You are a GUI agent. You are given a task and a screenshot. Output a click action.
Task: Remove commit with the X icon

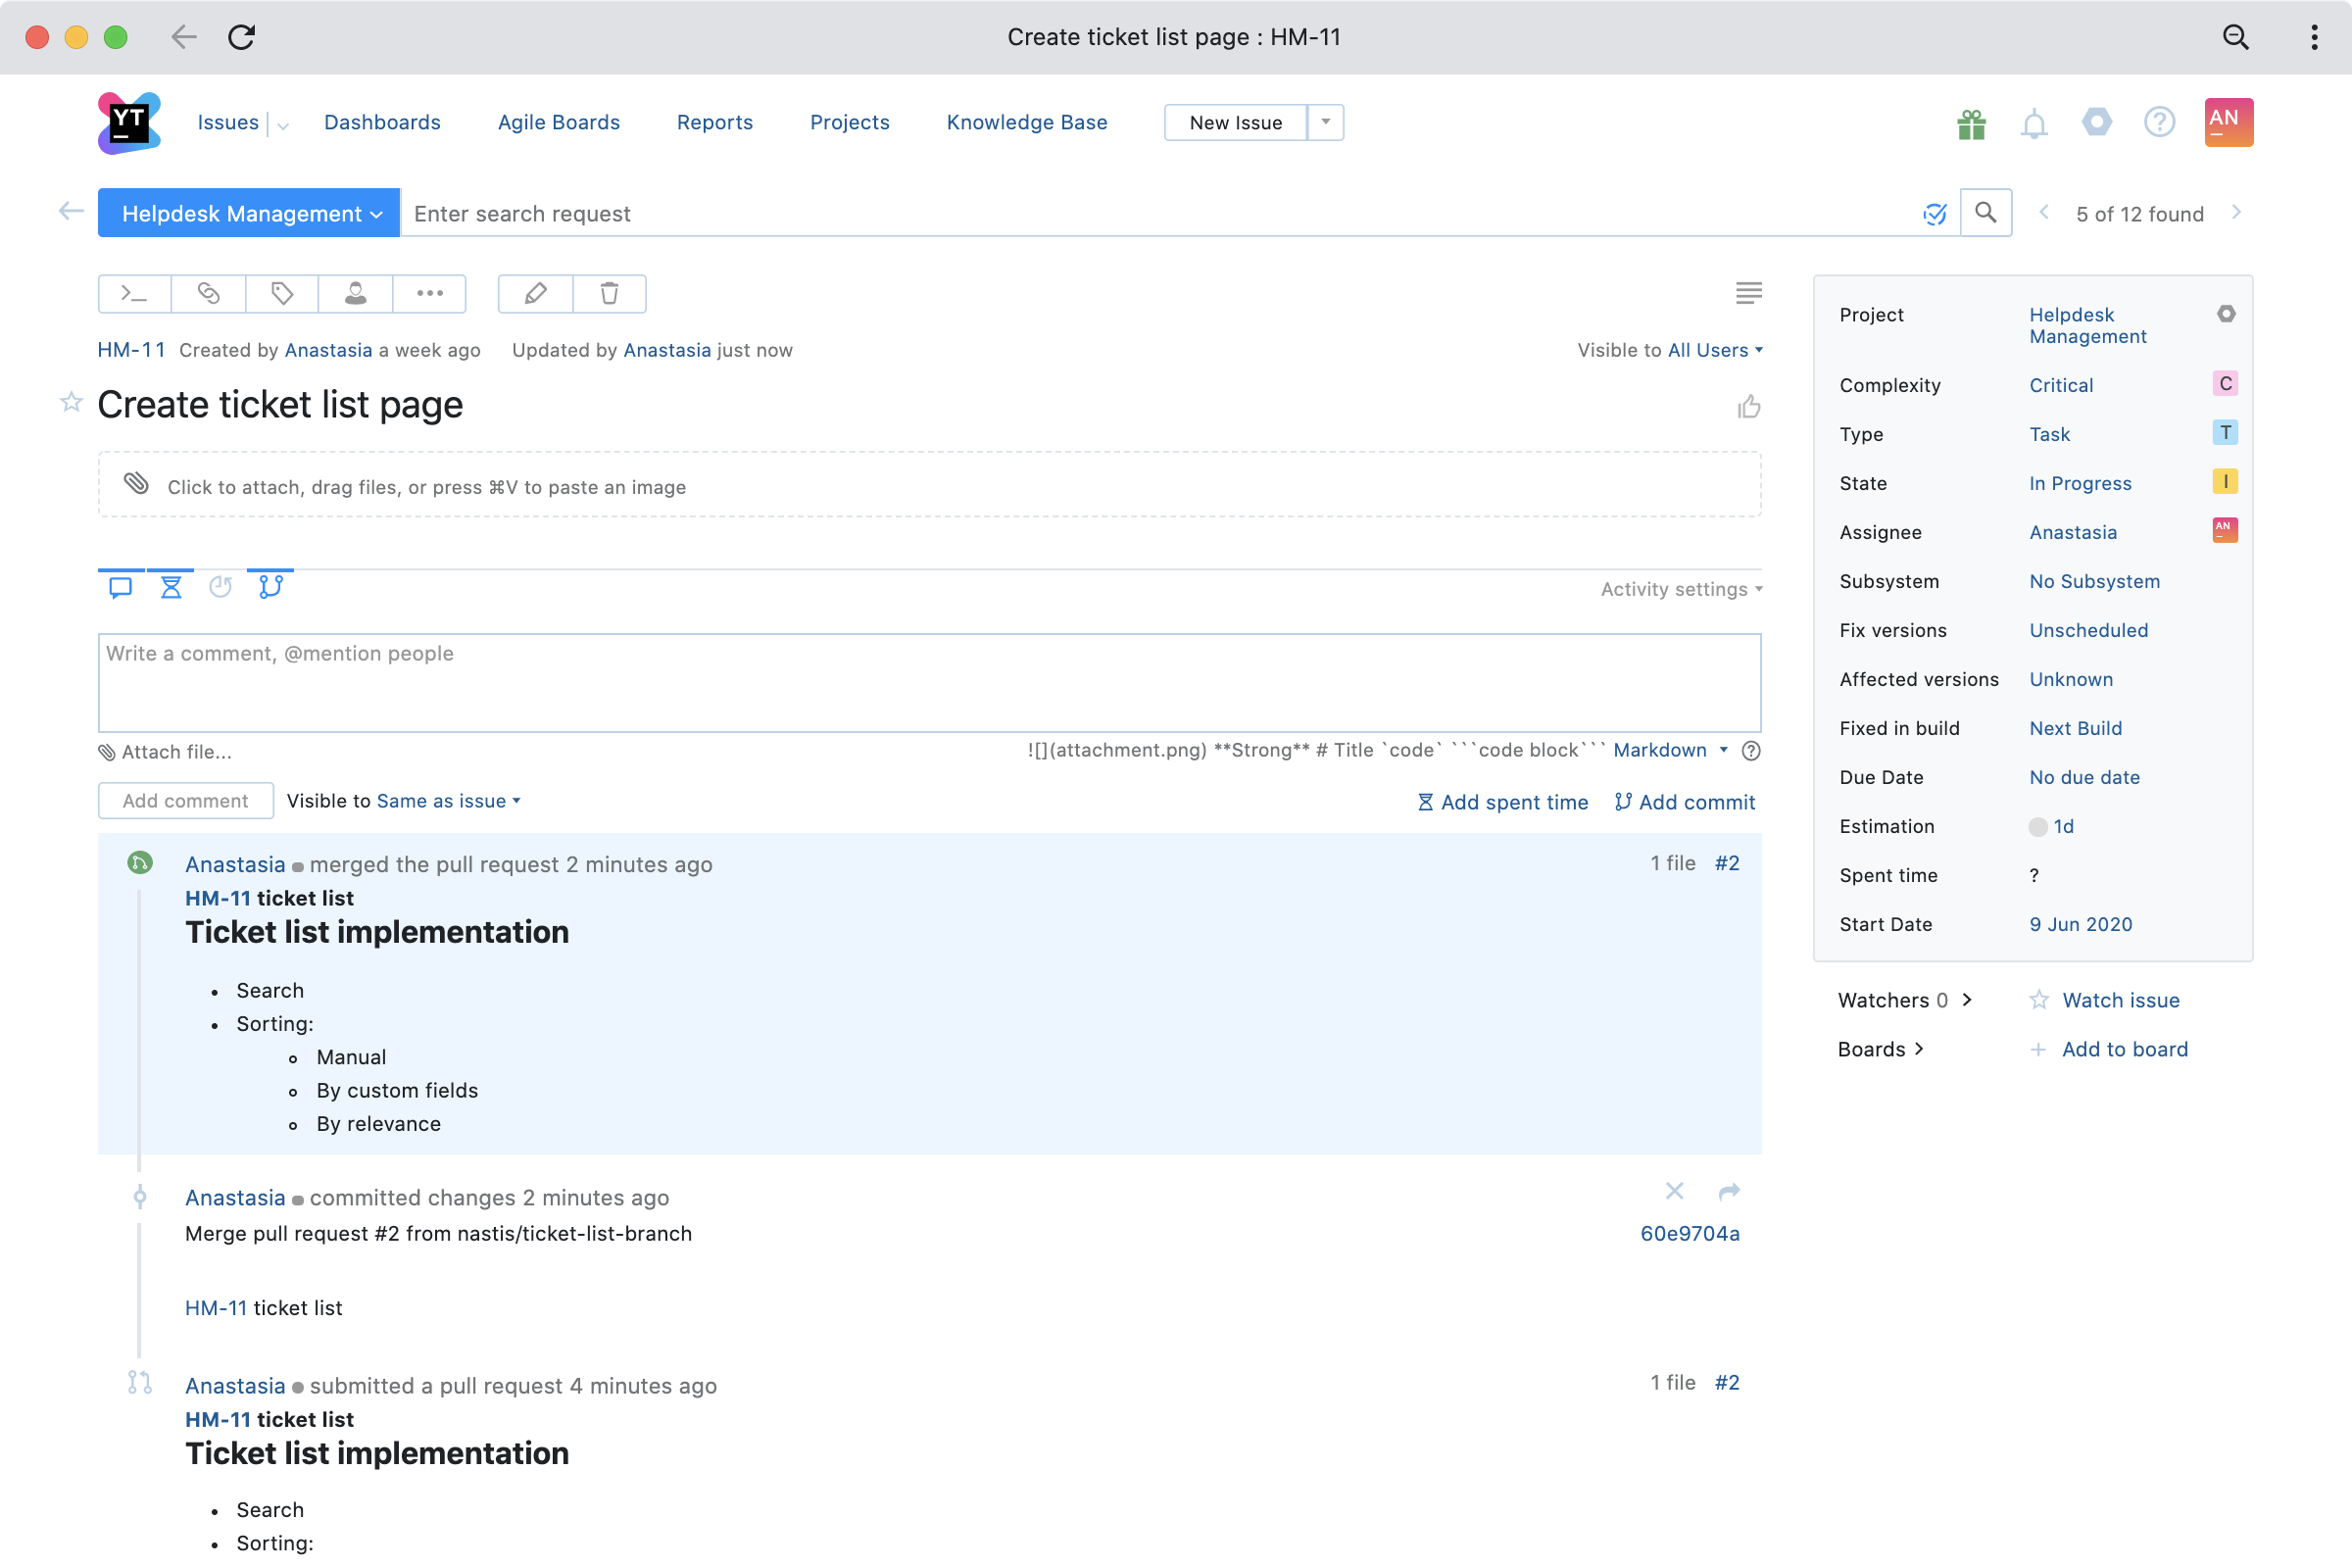tap(1675, 1191)
